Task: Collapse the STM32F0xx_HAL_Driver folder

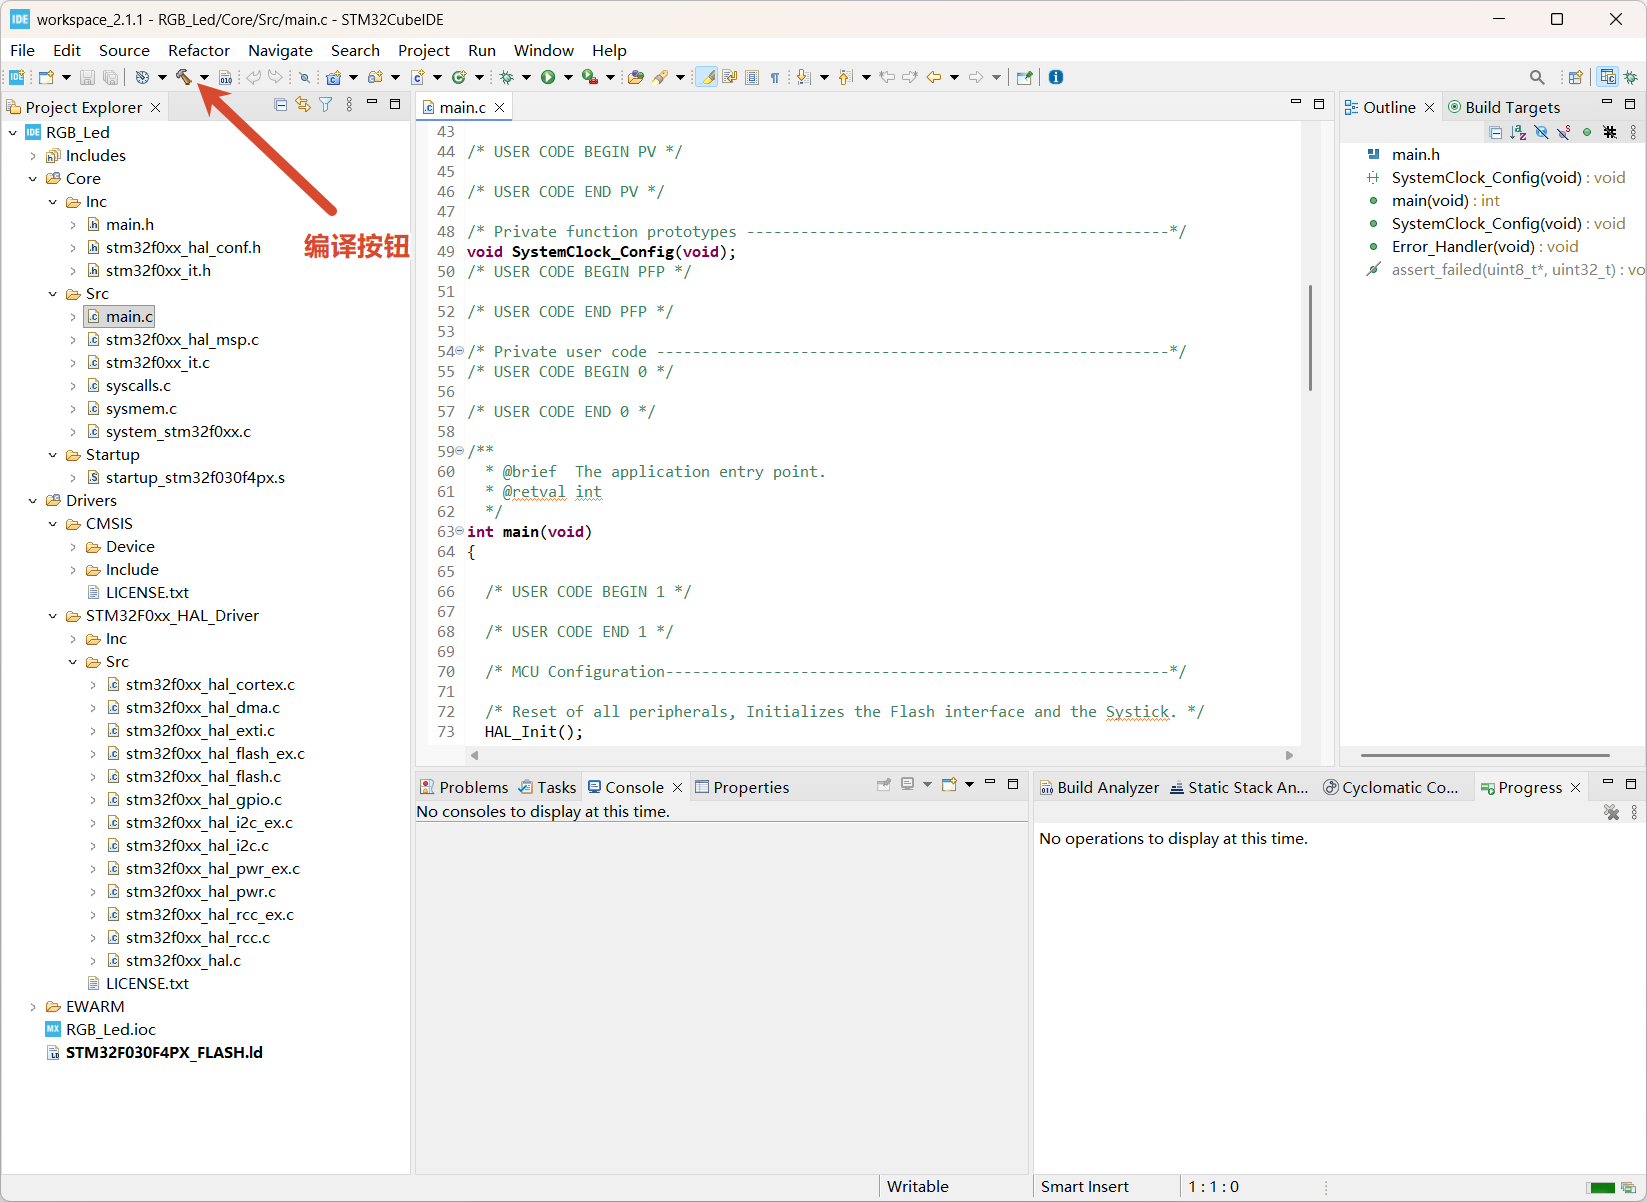Action: (53, 615)
